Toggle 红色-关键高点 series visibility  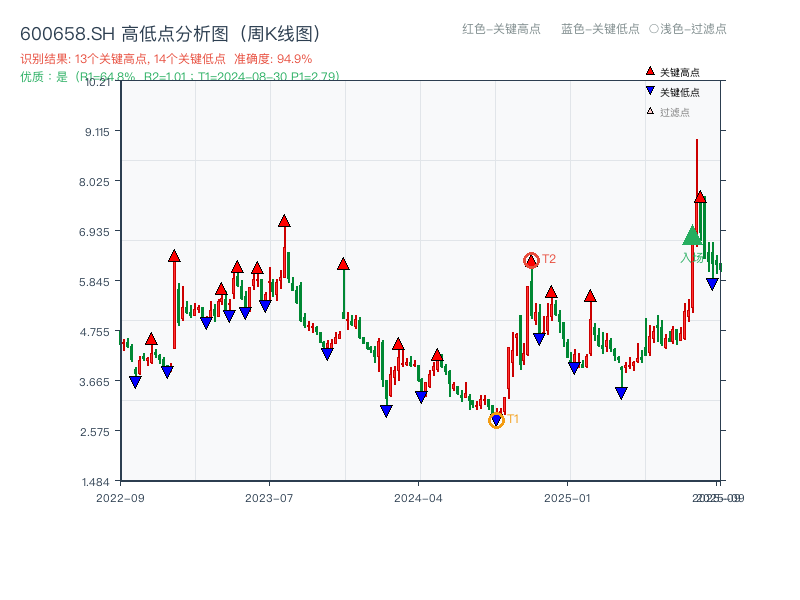coord(500,29)
